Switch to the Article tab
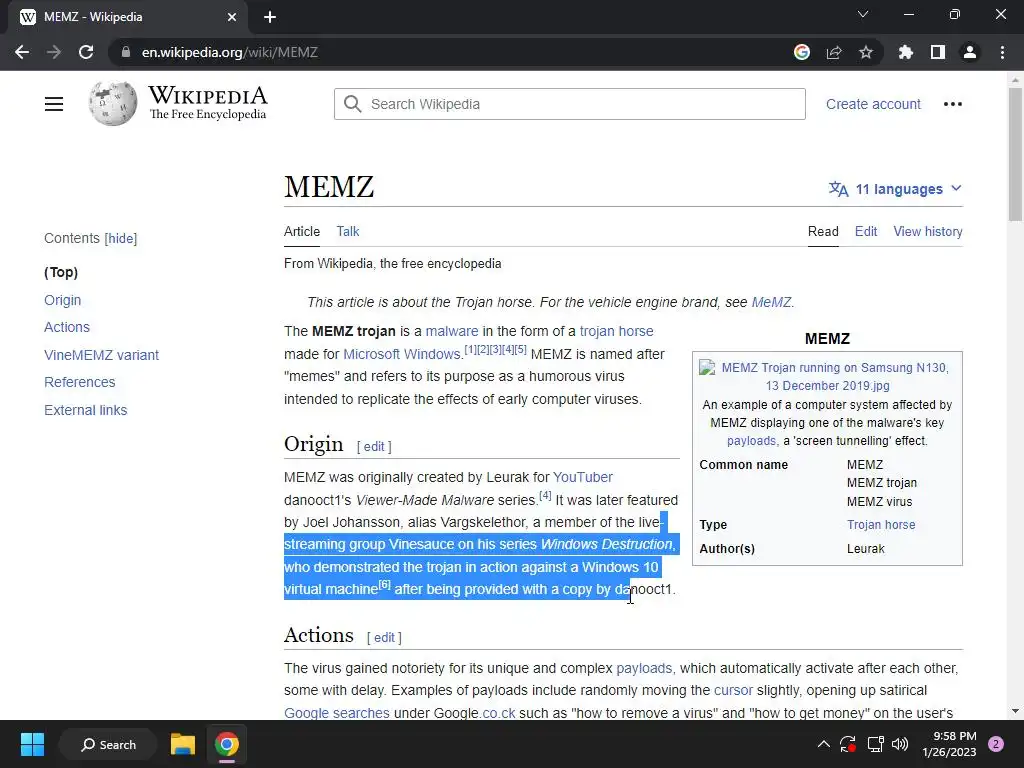Screen dimensions: 1024x768 (x=302, y=231)
